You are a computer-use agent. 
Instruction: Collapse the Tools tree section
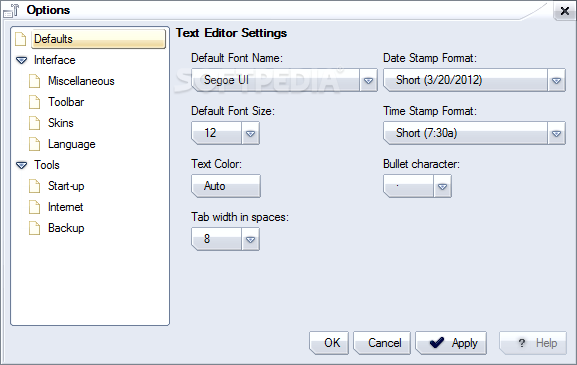tap(21, 165)
